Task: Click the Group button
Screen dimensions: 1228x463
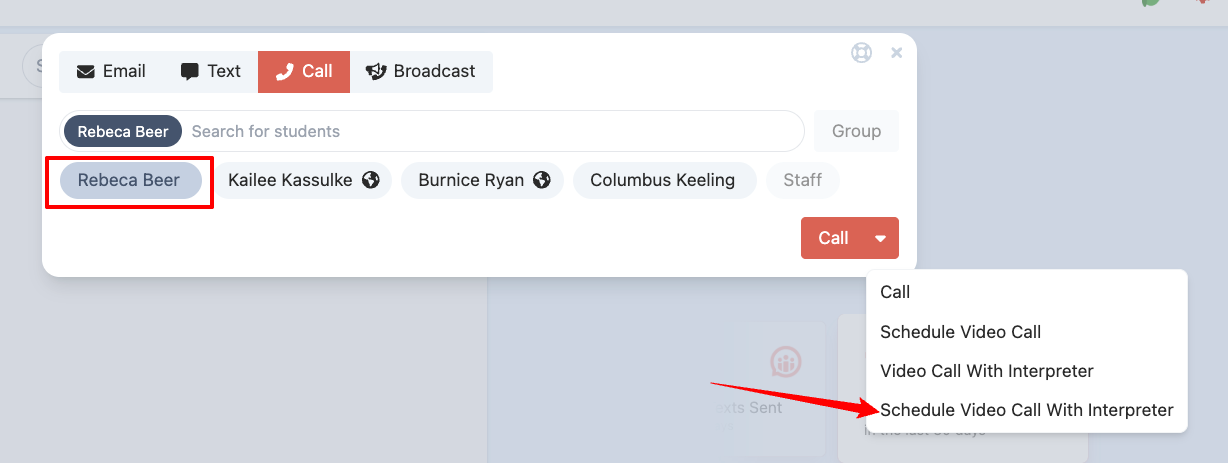Action: coord(856,131)
